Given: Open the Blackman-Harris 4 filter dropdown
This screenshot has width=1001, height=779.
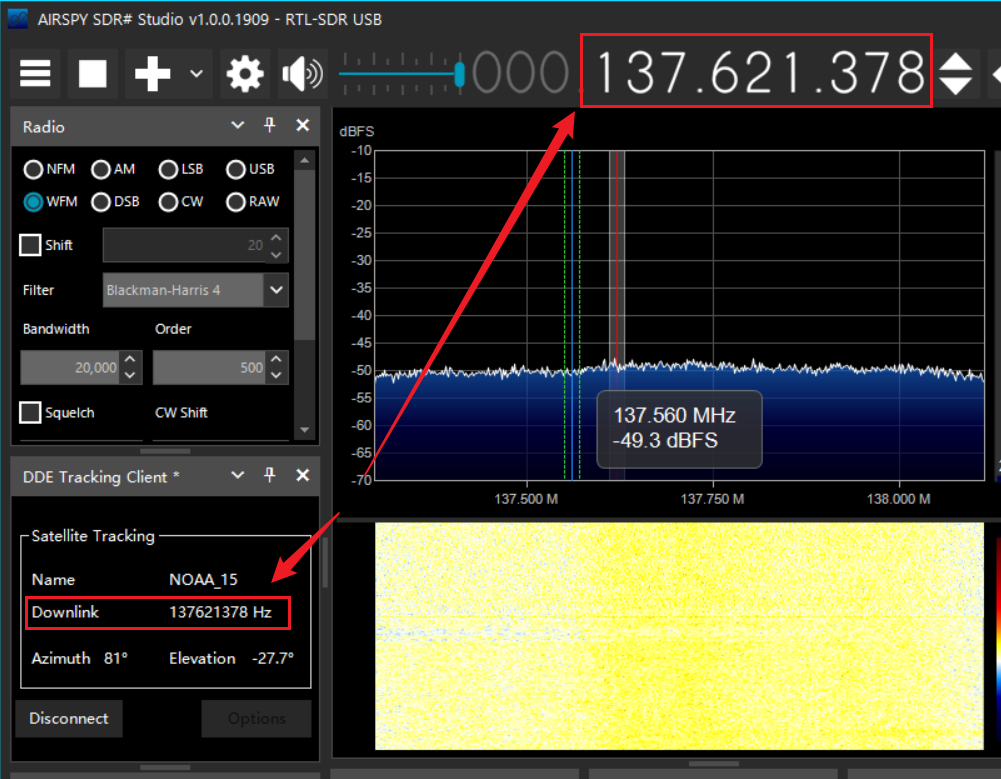Looking at the screenshot, I should click(x=275, y=291).
